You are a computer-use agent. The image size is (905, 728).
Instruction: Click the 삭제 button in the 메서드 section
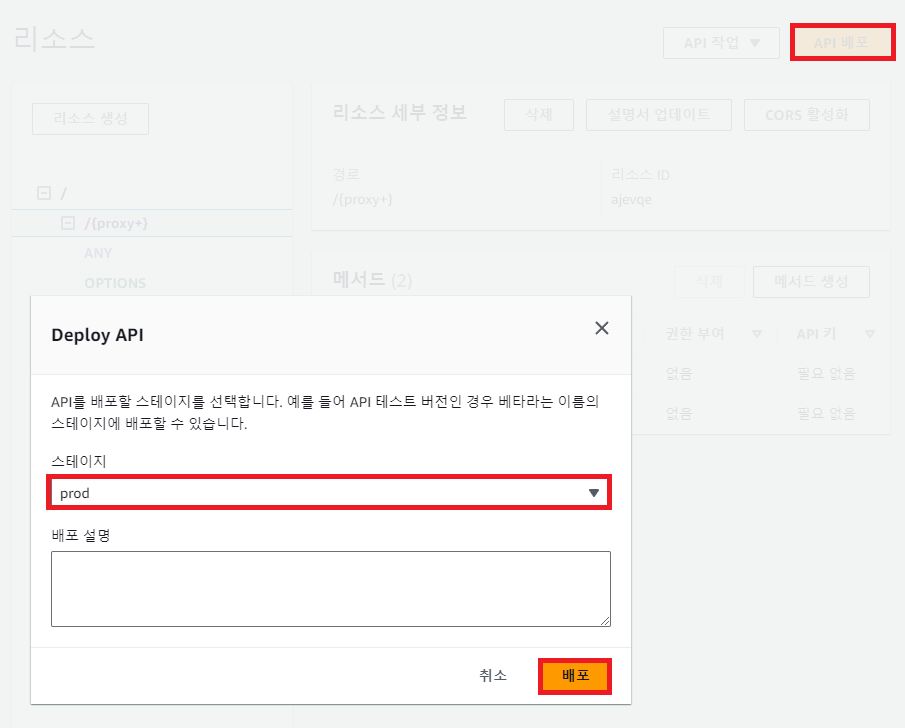click(x=709, y=282)
